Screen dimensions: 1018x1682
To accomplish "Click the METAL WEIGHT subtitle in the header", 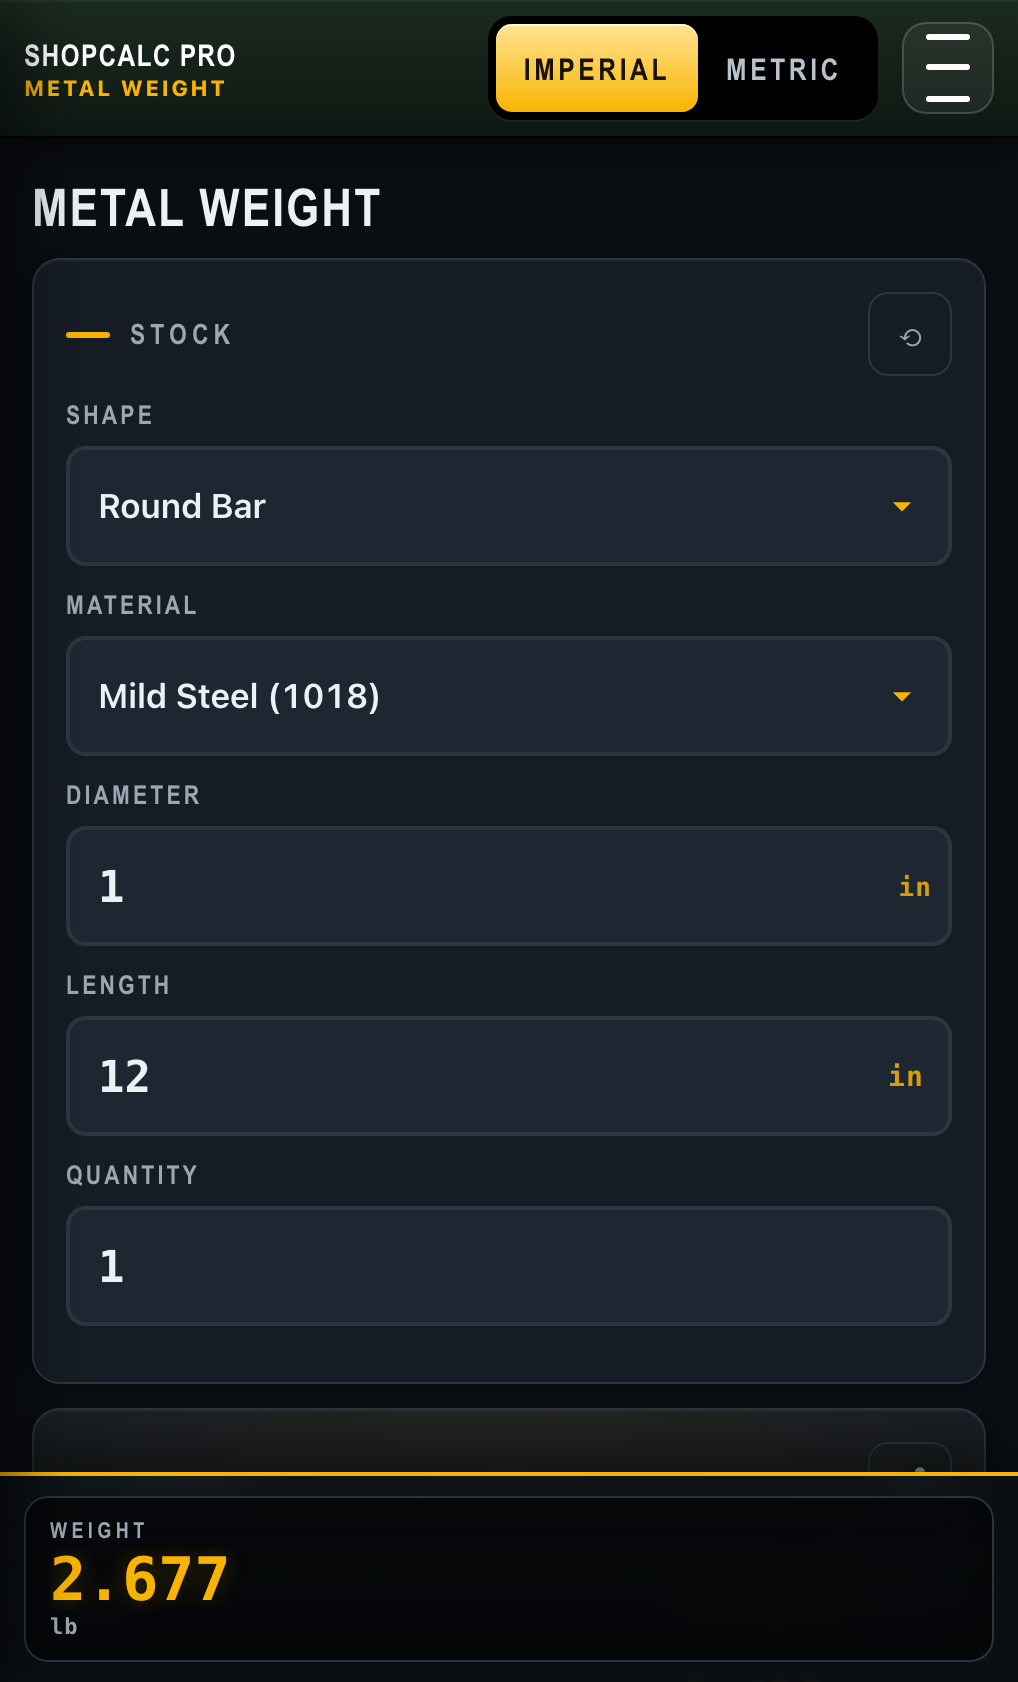I will pyautogui.click(x=122, y=88).
